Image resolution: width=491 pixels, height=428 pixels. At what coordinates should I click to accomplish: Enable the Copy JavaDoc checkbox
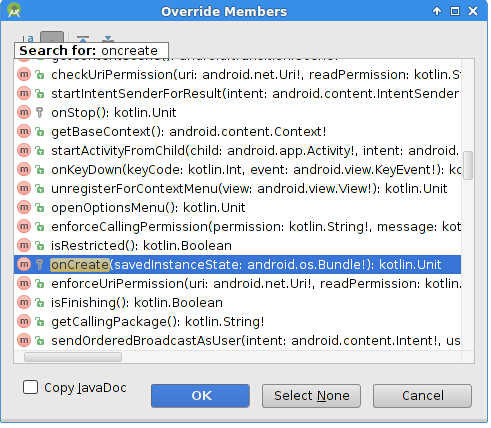tap(30, 387)
